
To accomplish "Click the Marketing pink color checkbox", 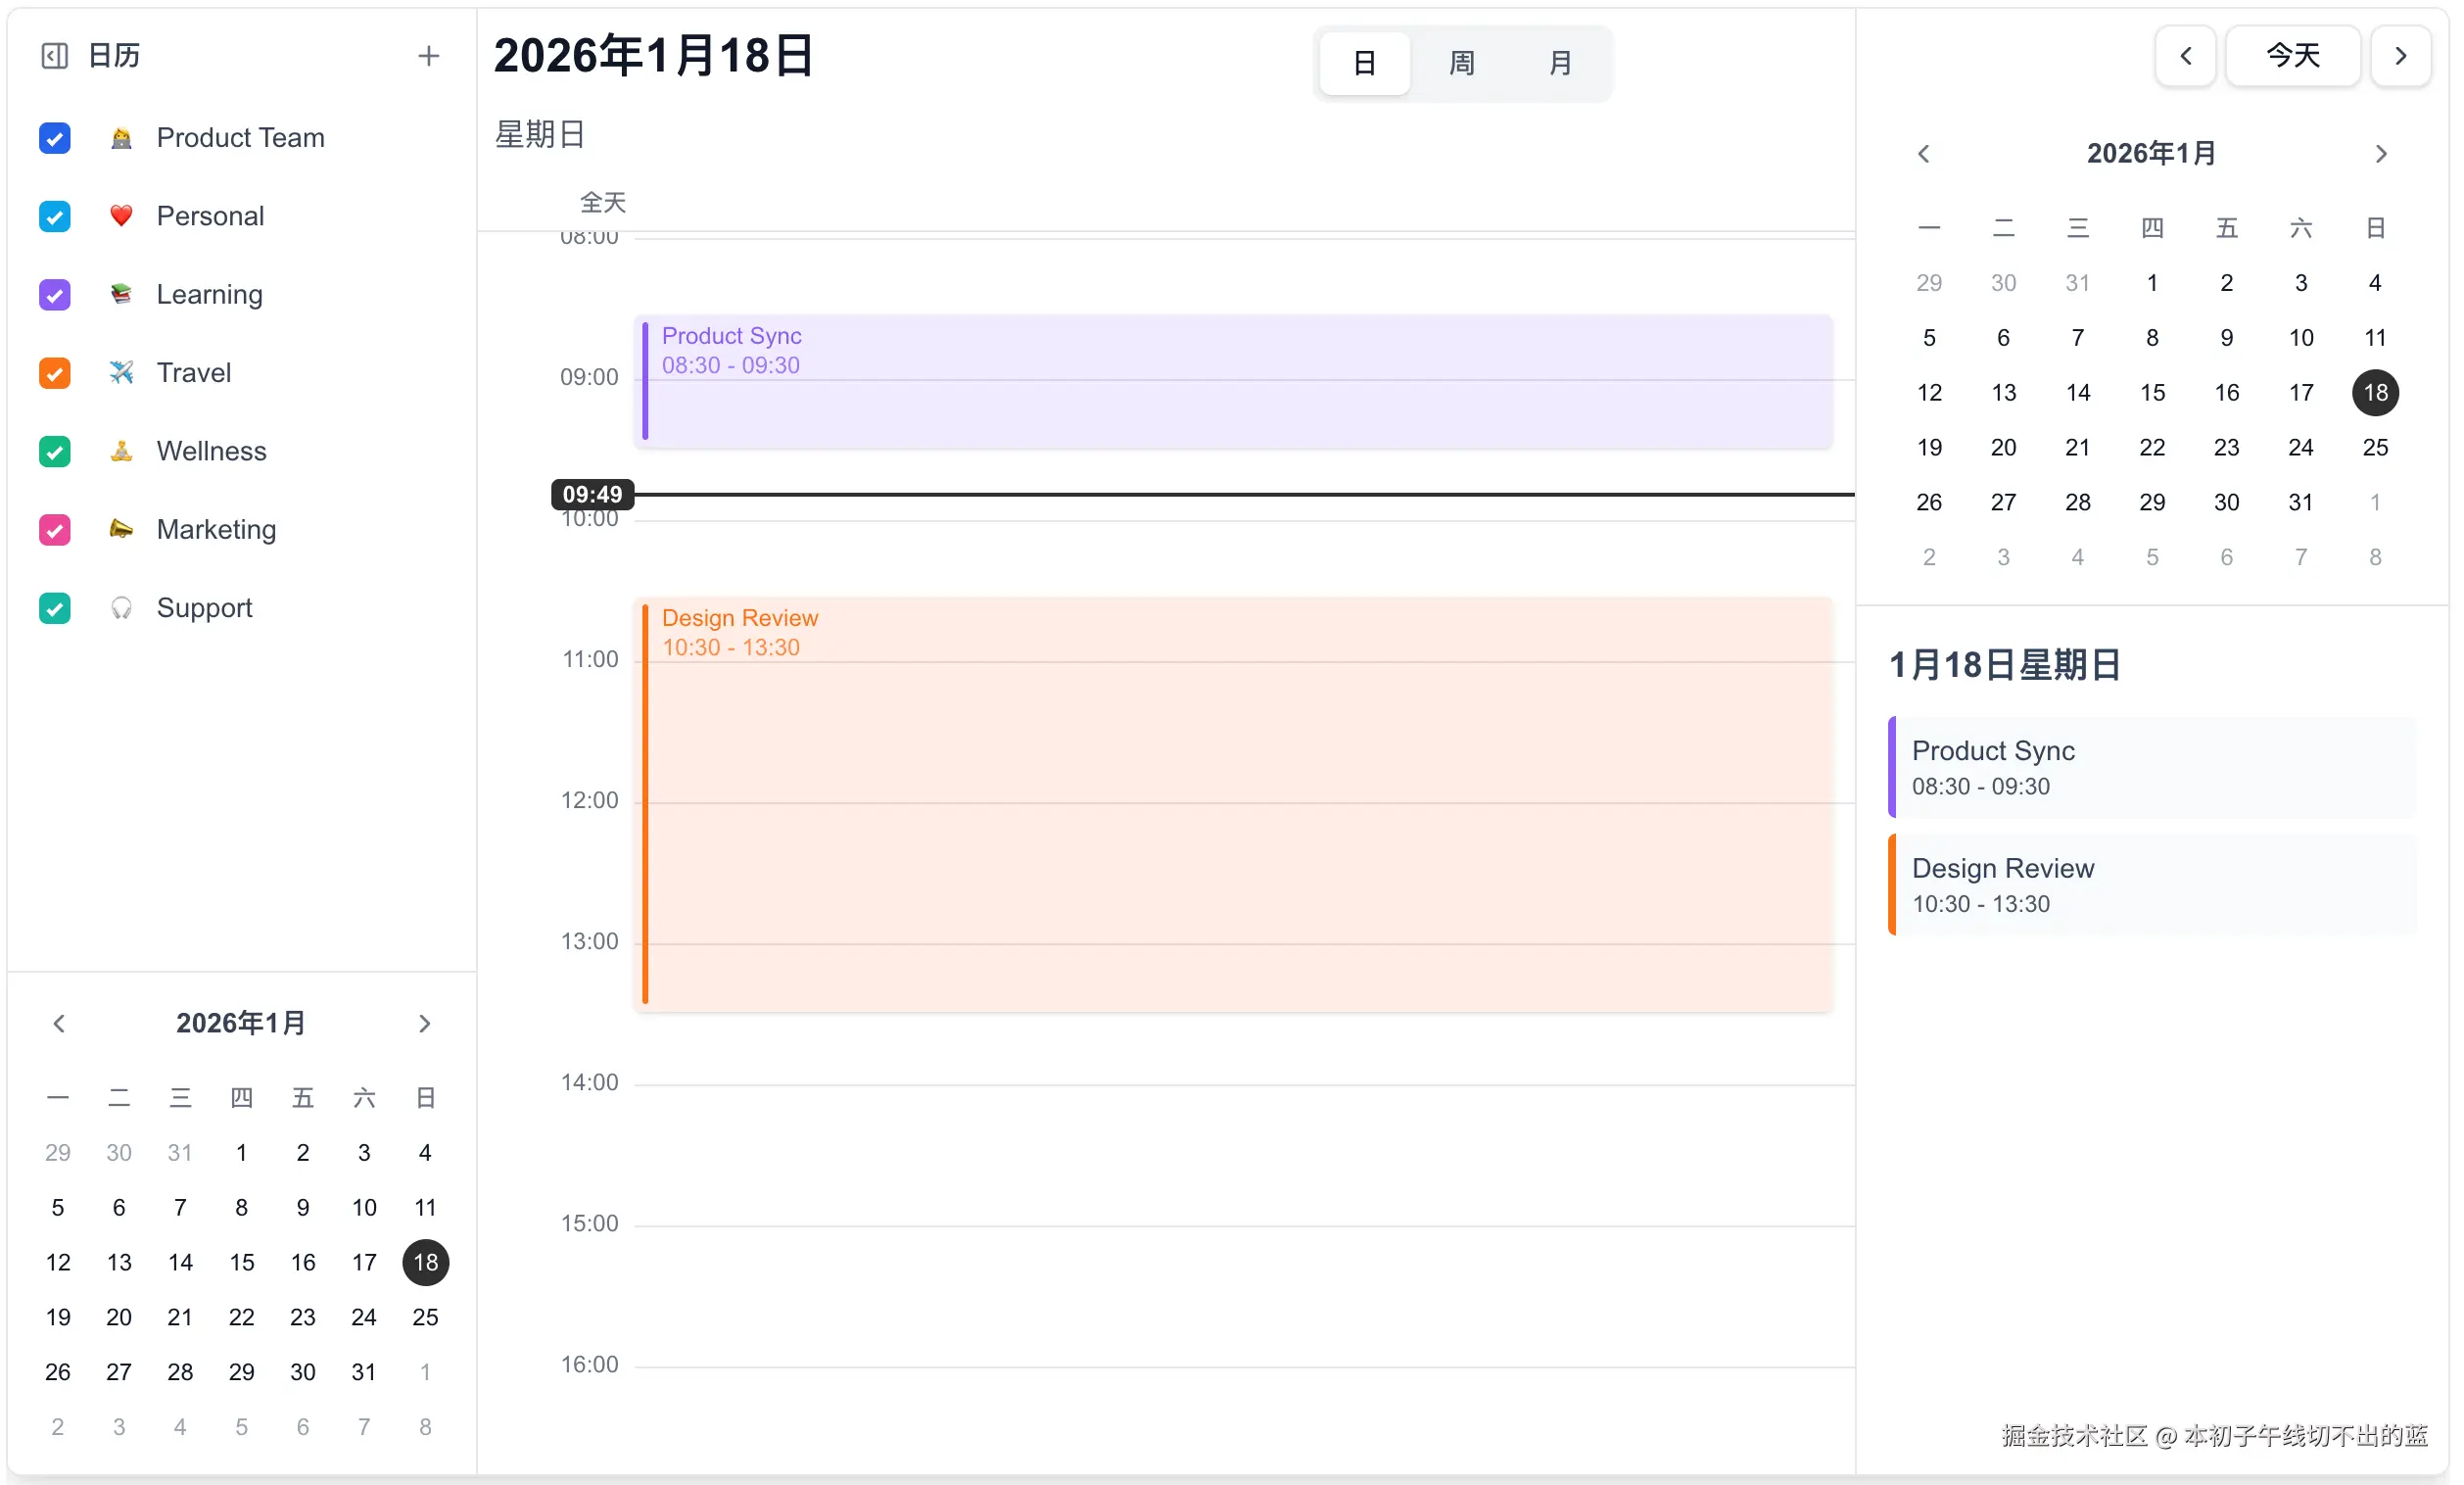I will point(55,530).
